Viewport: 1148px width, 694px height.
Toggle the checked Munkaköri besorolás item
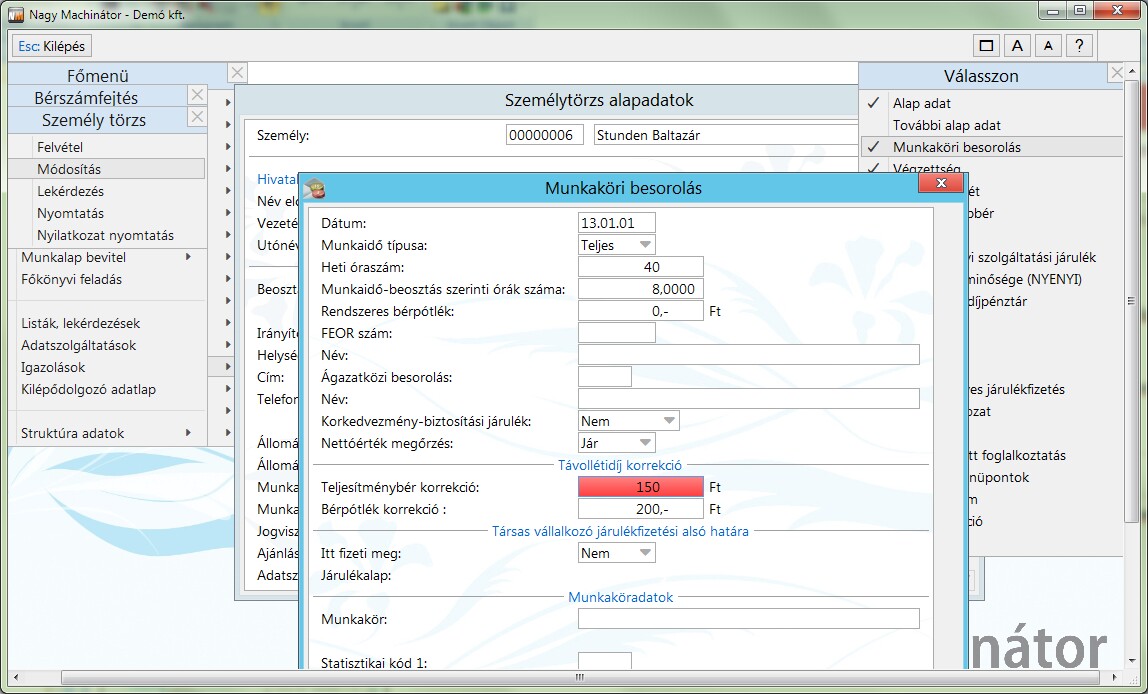pos(956,147)
